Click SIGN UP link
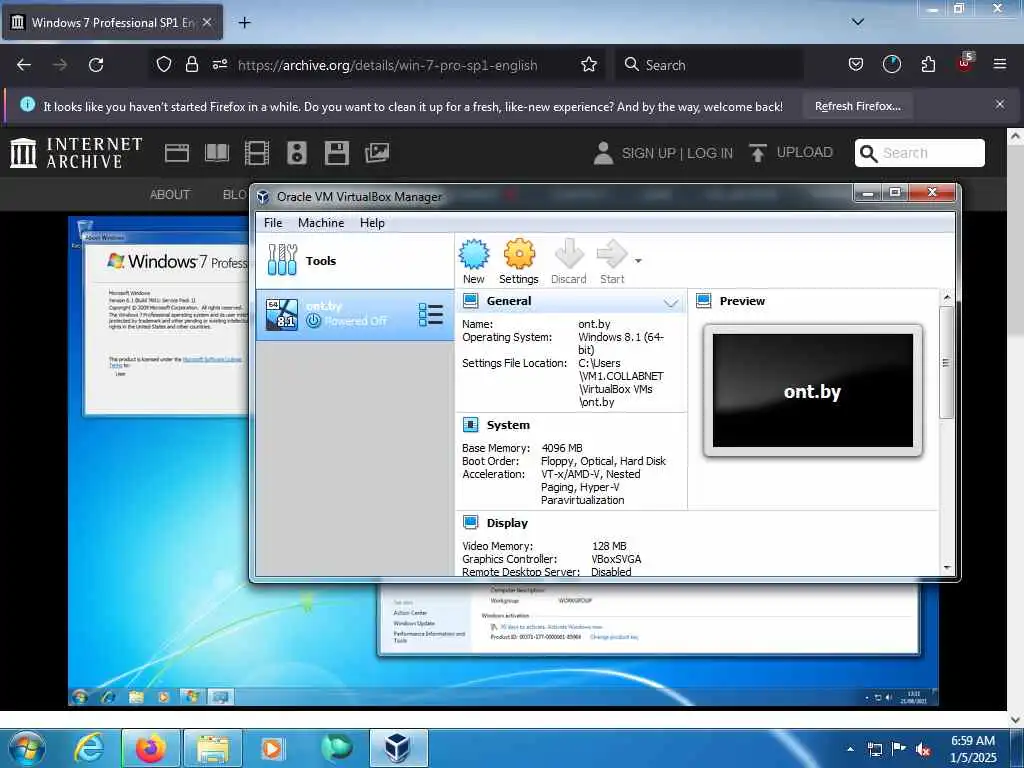Viewport: 1024px width, 768px height. click(648, 153)
